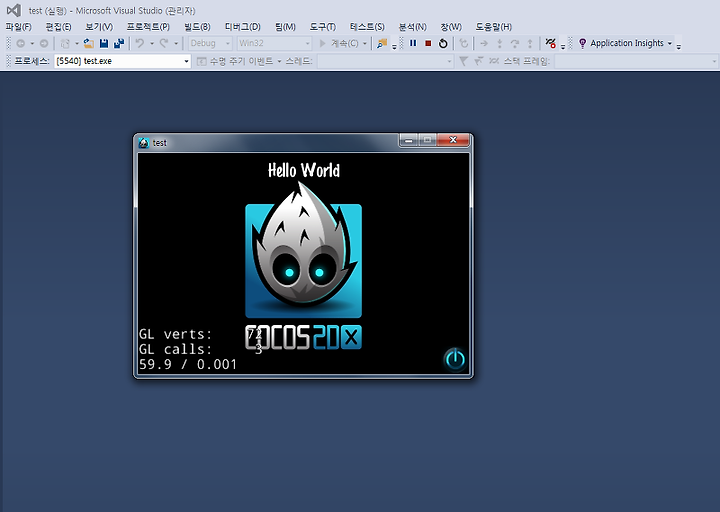Click the cocos2d-x logo image in test window
720x512 pixels.
click(304, 265)
